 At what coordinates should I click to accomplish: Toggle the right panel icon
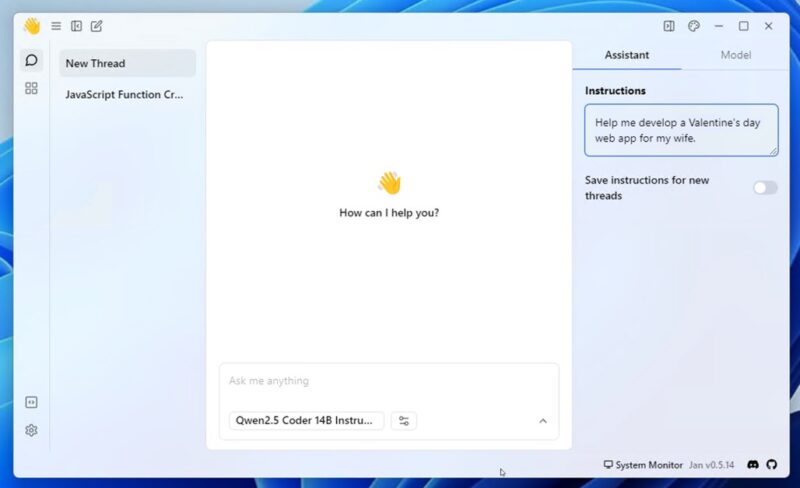tap(669, 26)
